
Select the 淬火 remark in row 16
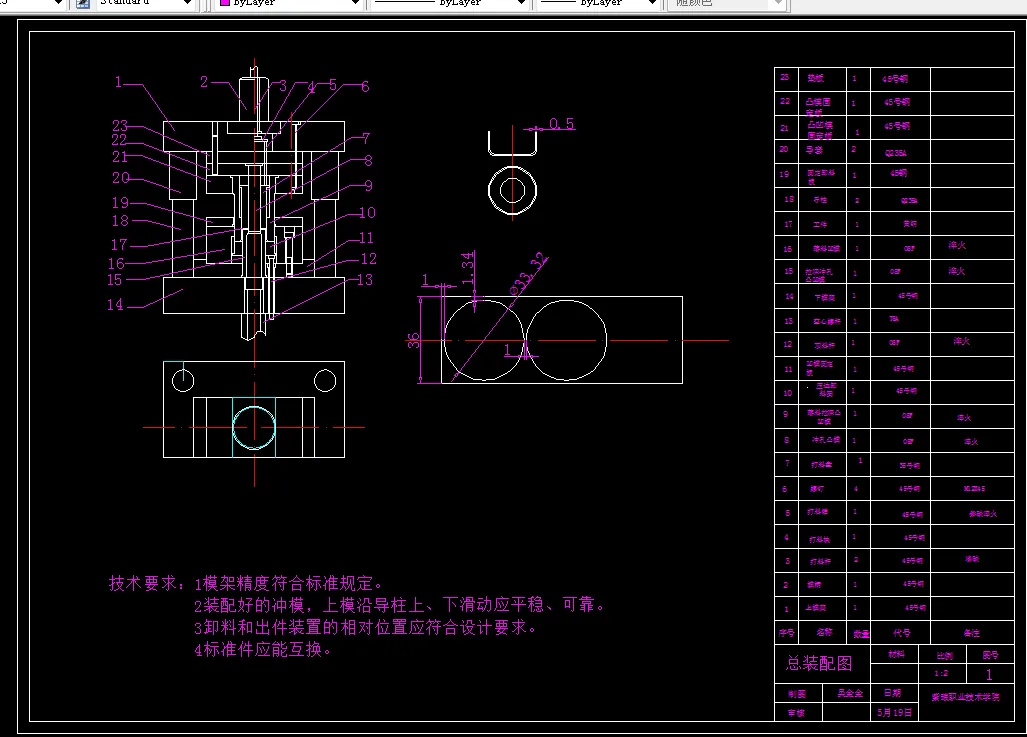[957, 245]
